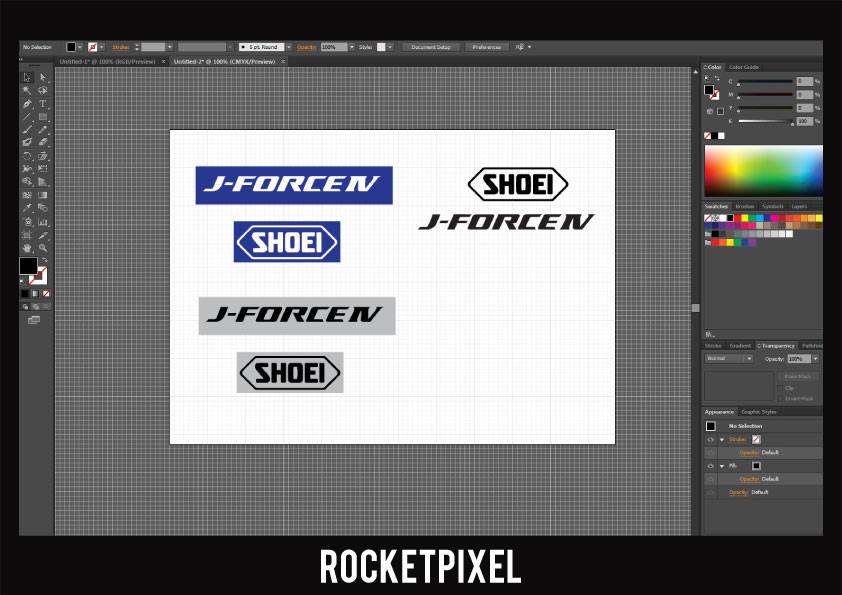Select the Column Graph tool
This screenshot has width=842, height=595.
[x=43, y=221]
